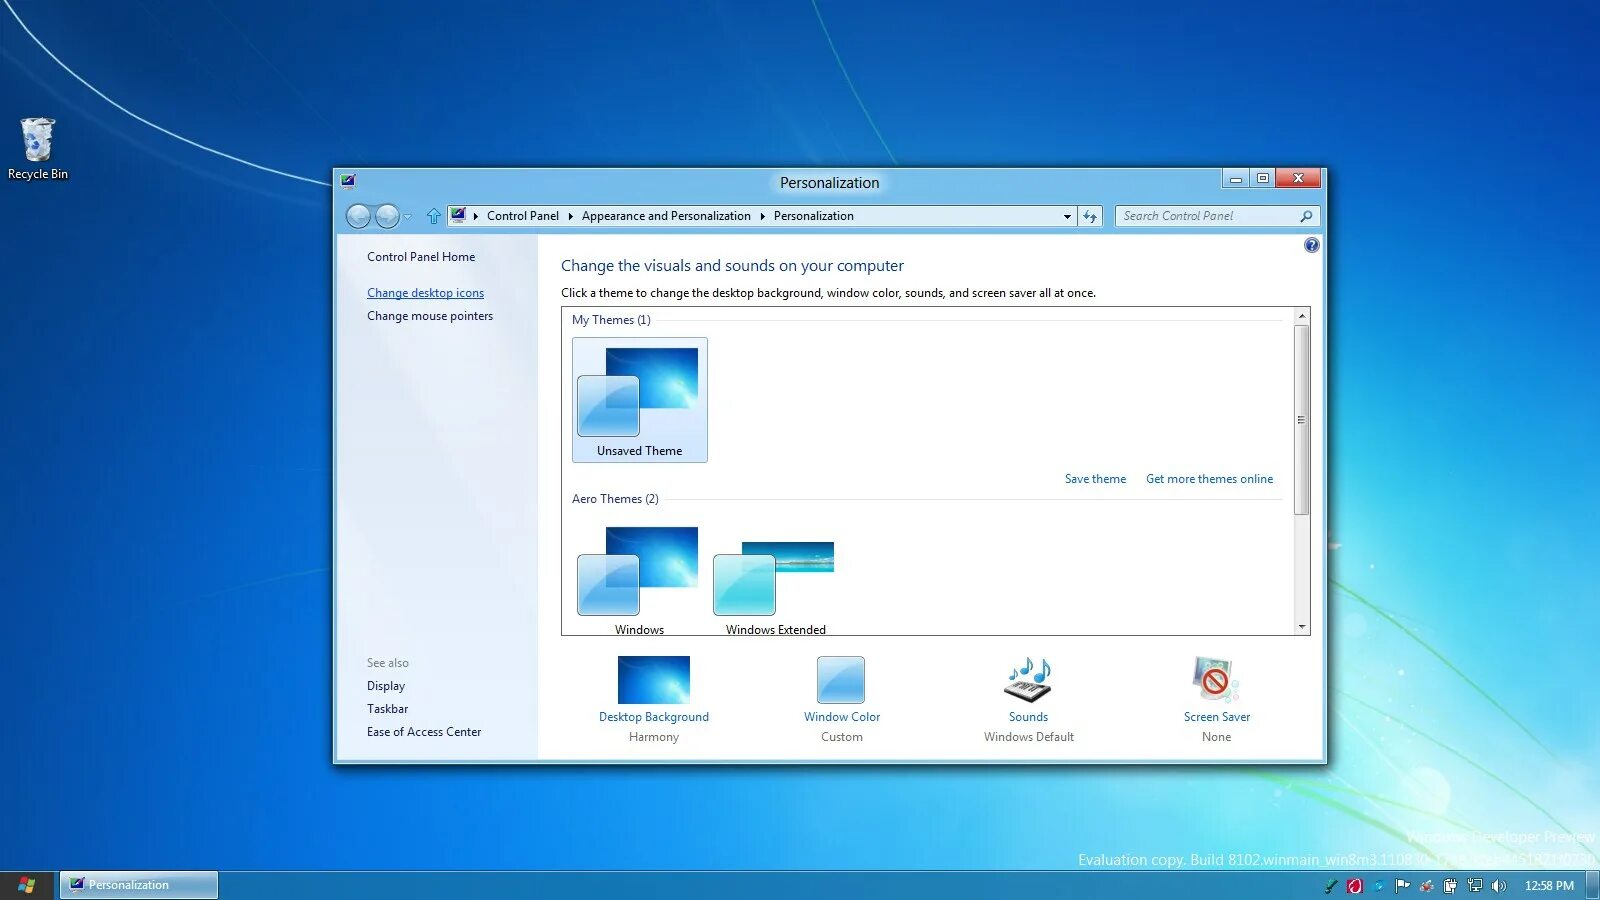Click the Personalization window title bar icon

(348, 181)
